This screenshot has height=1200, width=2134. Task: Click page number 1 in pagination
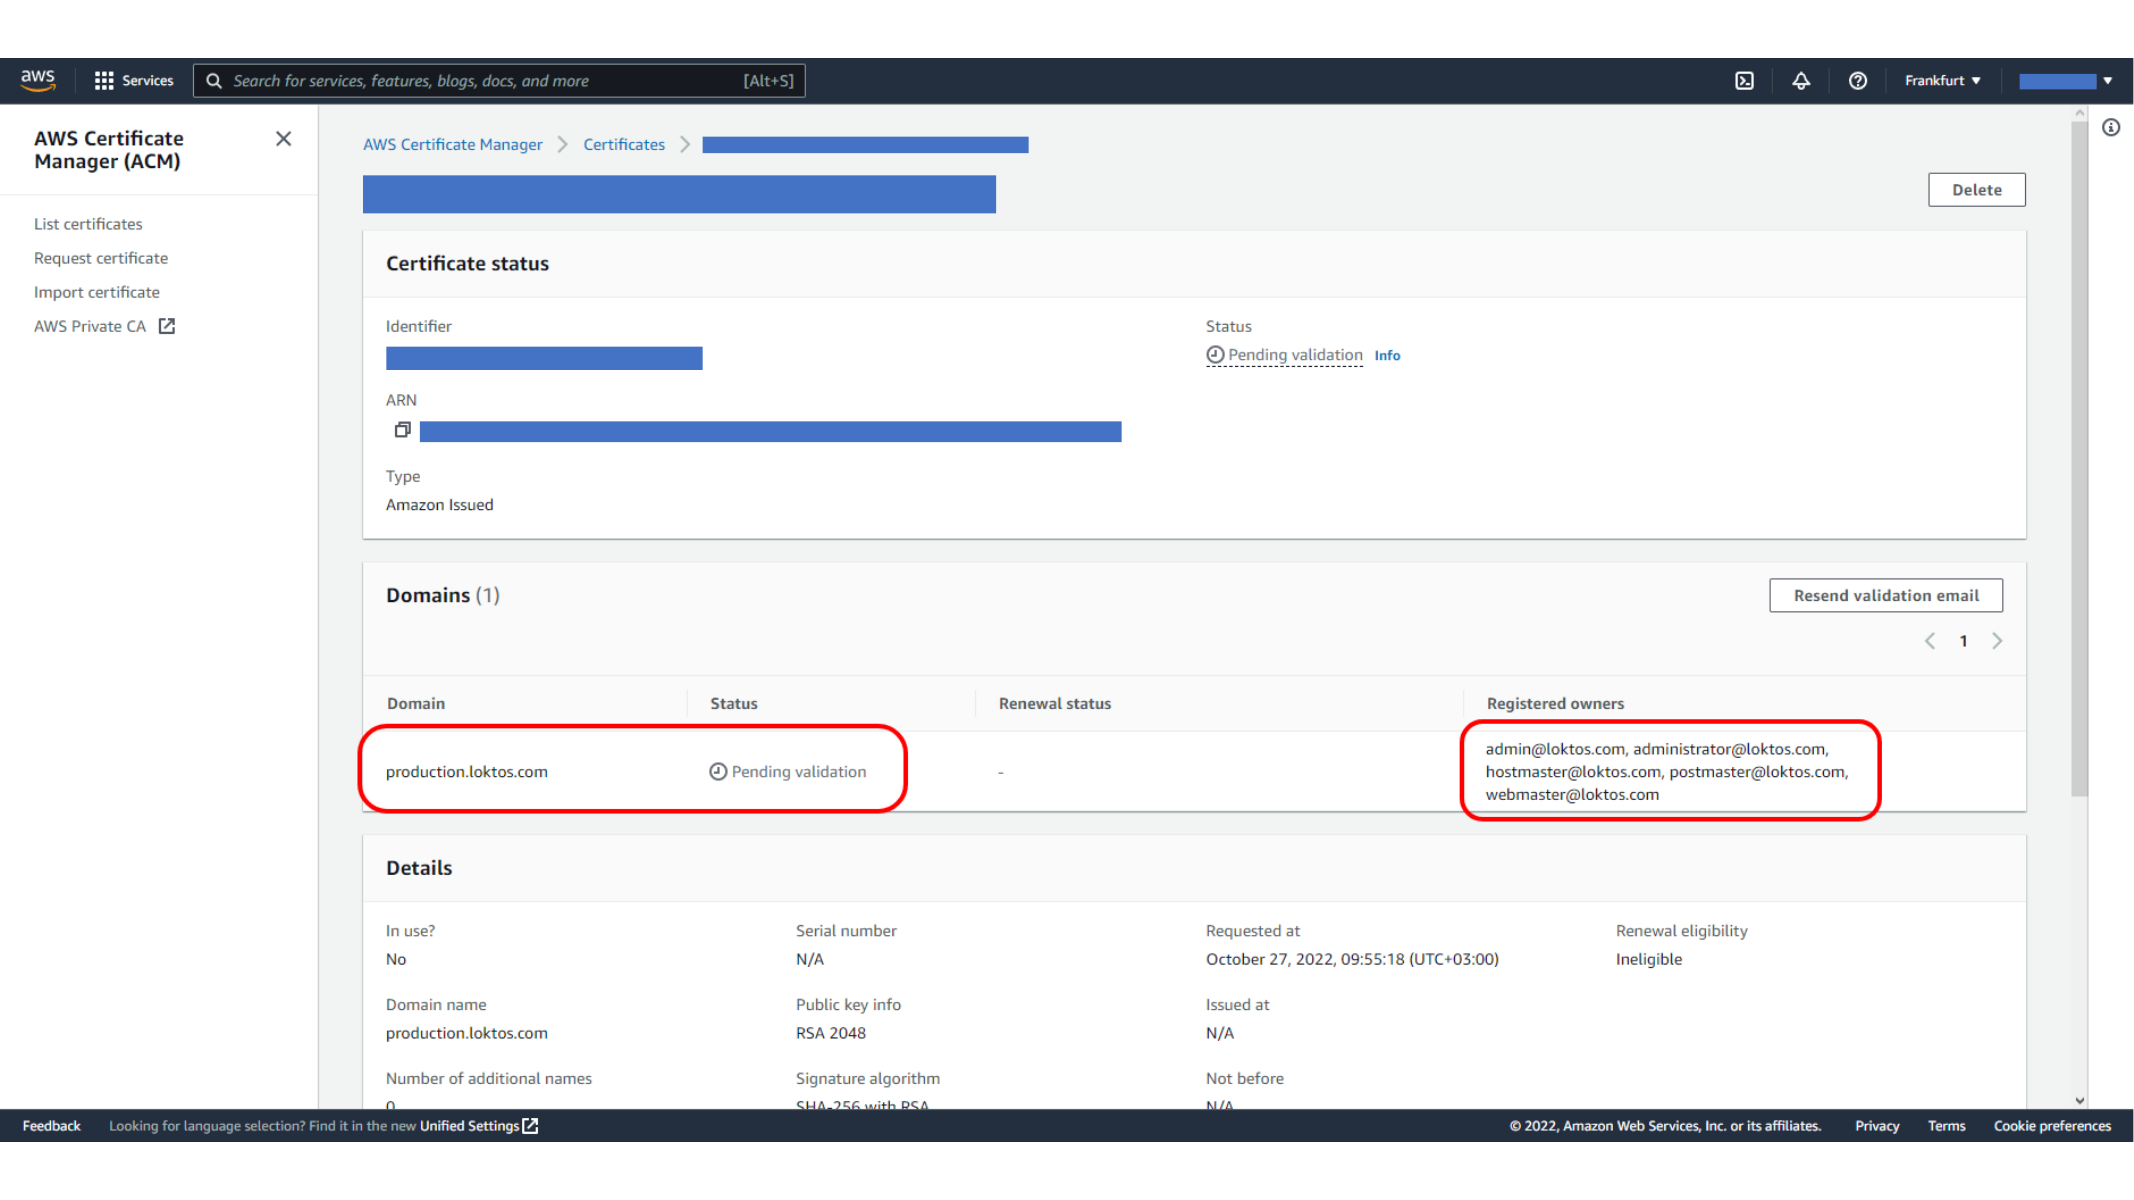point(1963,641)
